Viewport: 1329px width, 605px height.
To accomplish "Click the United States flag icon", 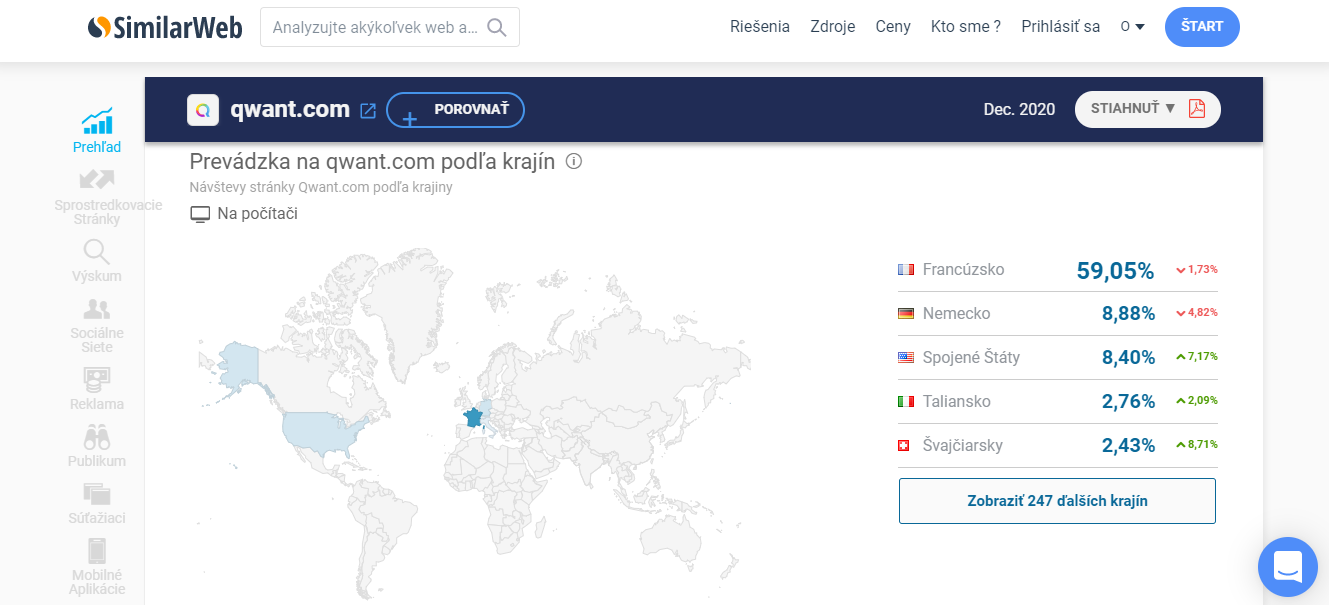I will click(x=906, y=358).
